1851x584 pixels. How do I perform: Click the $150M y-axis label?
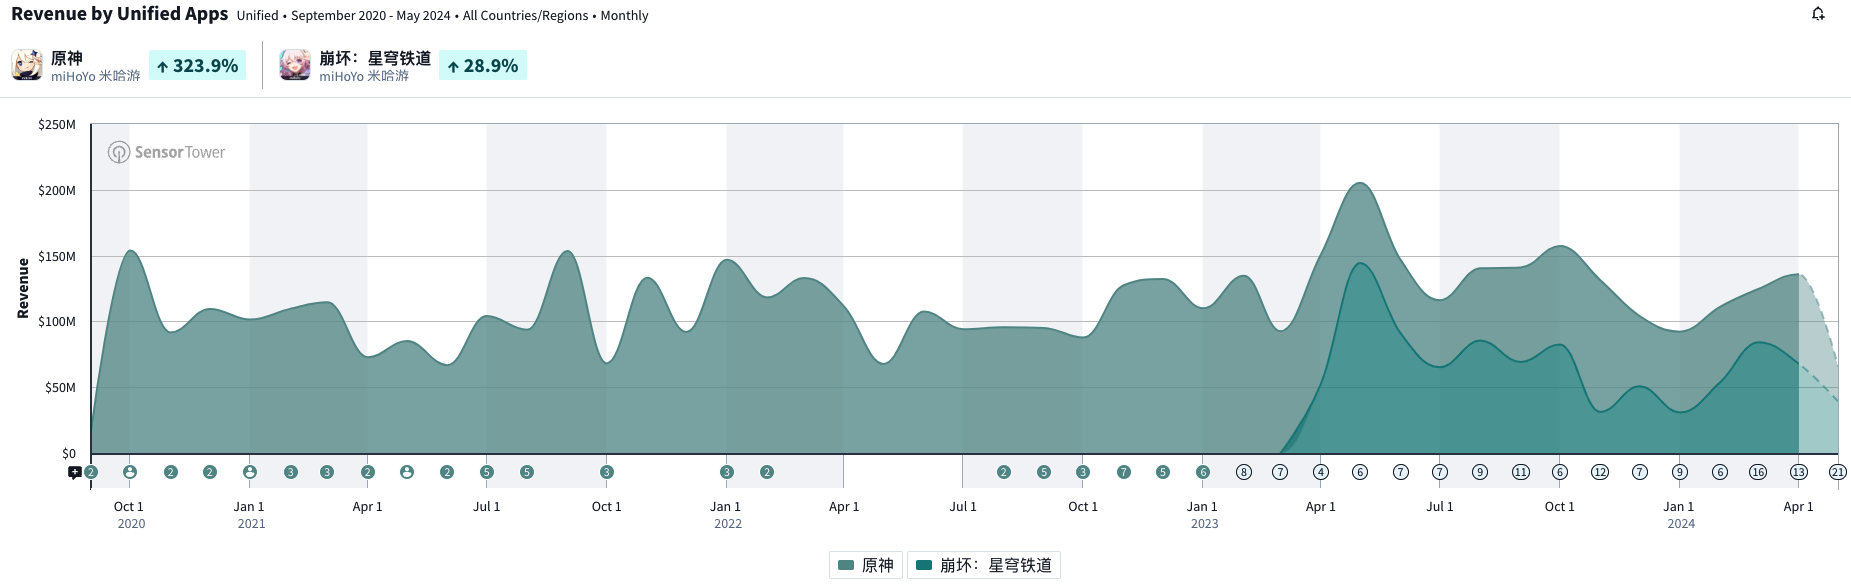click(x=57, y=257)
